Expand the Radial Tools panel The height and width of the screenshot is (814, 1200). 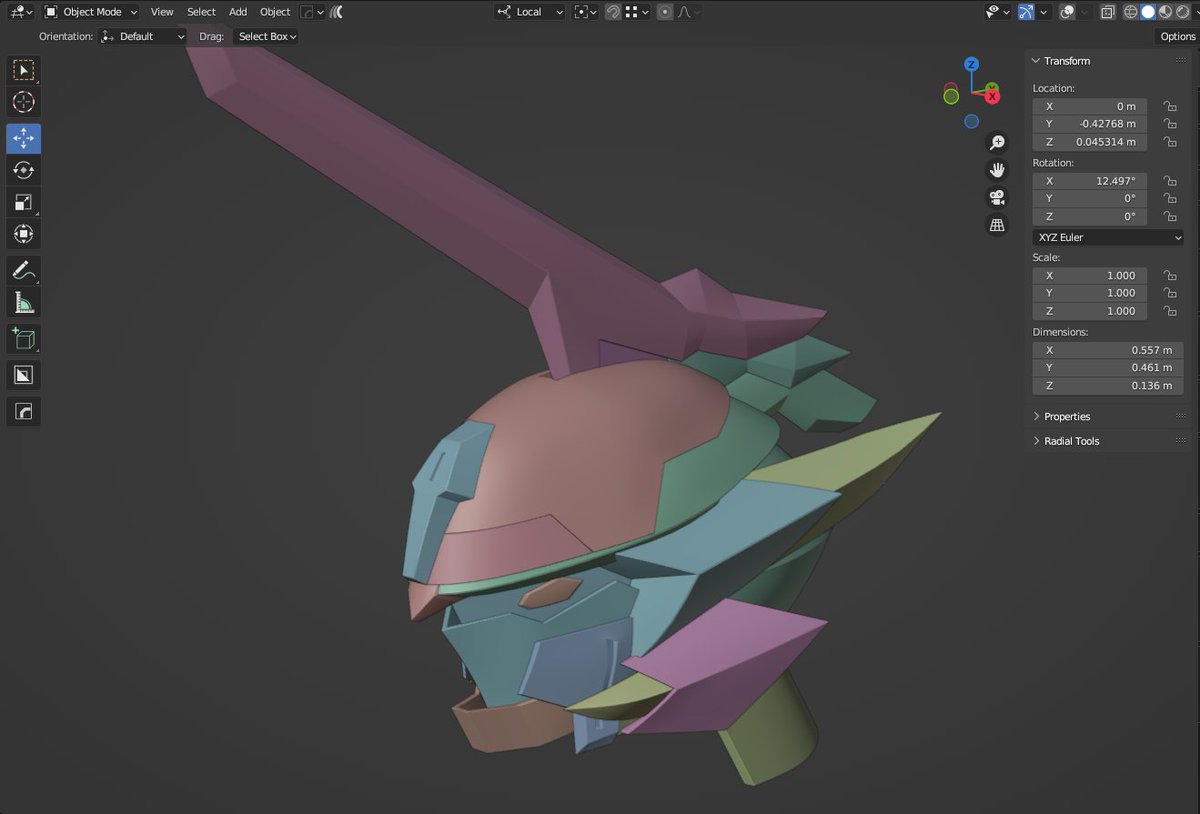pyautogui.click(x=1071, y=441)
